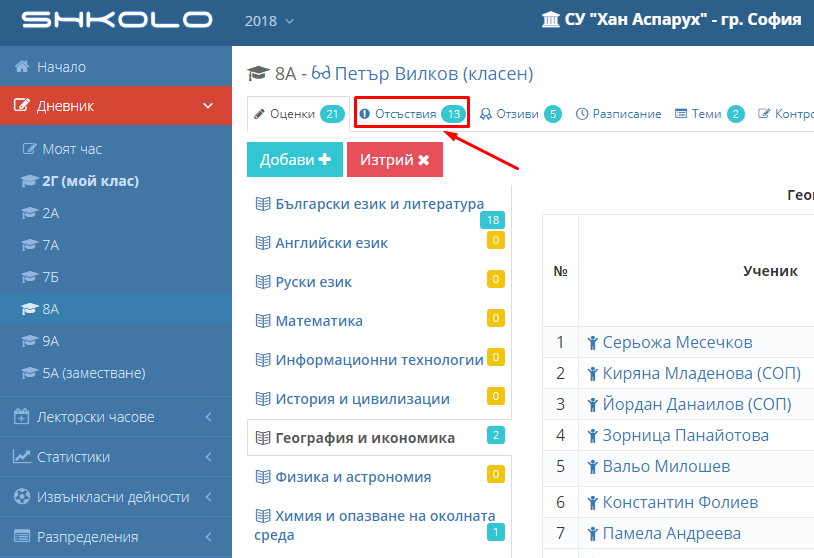Click the Ученик column header
This screenshot has width=814, height=558.
770,270
